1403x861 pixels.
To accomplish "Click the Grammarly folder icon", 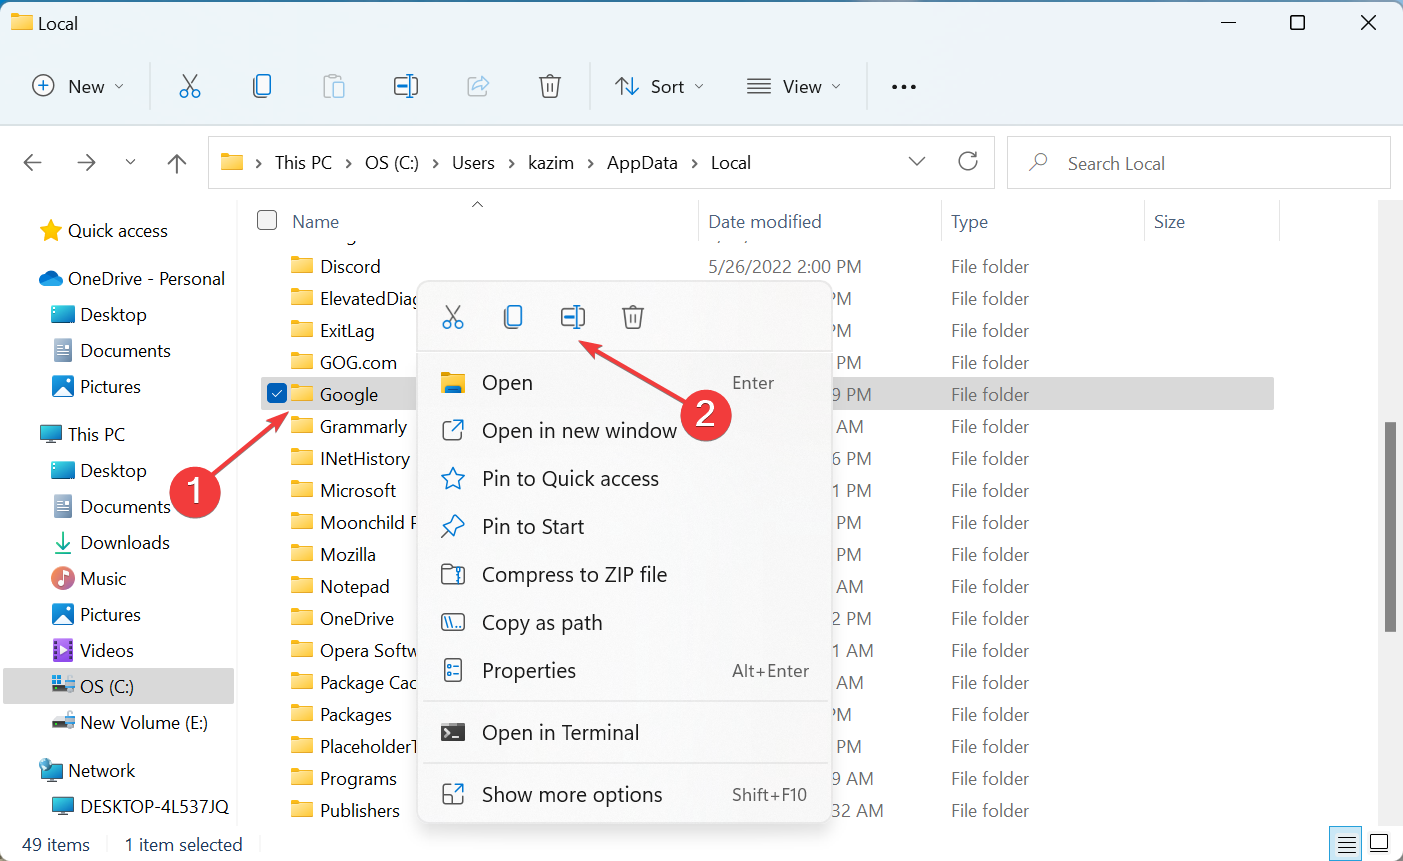I will point(302,426).
